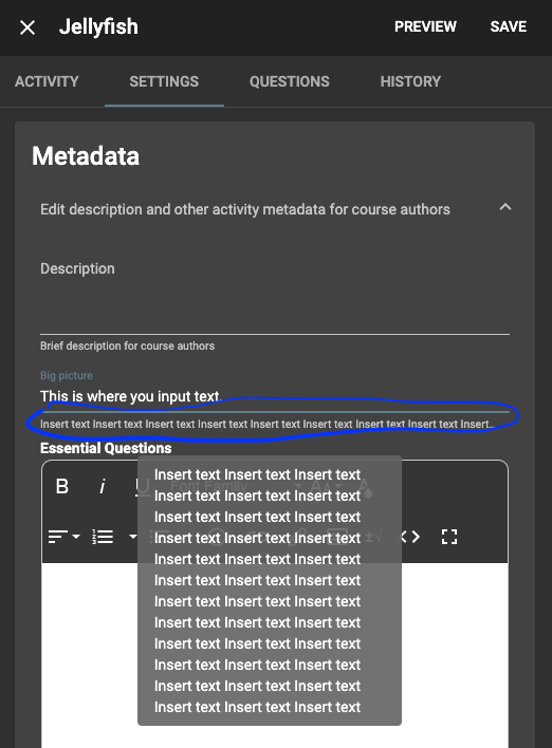Viewport: 552px width, 748px height.
Task: Open the HISTORY tab
Action: (x=410, y=82)
